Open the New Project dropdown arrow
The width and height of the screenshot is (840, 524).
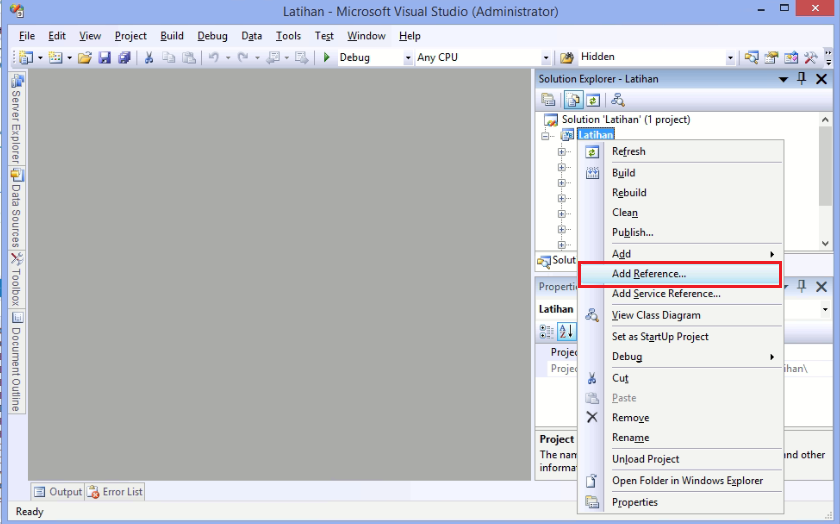click(x=40, y=57)
